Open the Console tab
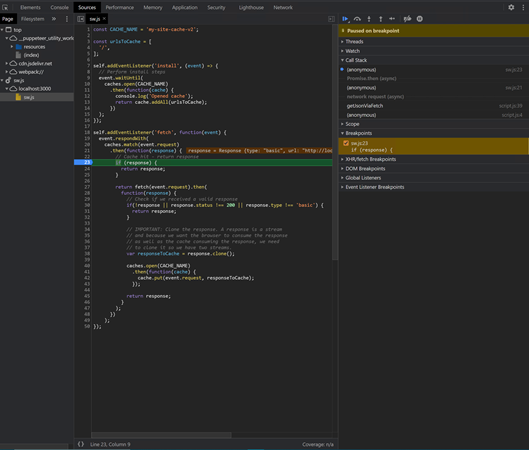The width and height of the screenshot is (529, 450). 59,7
